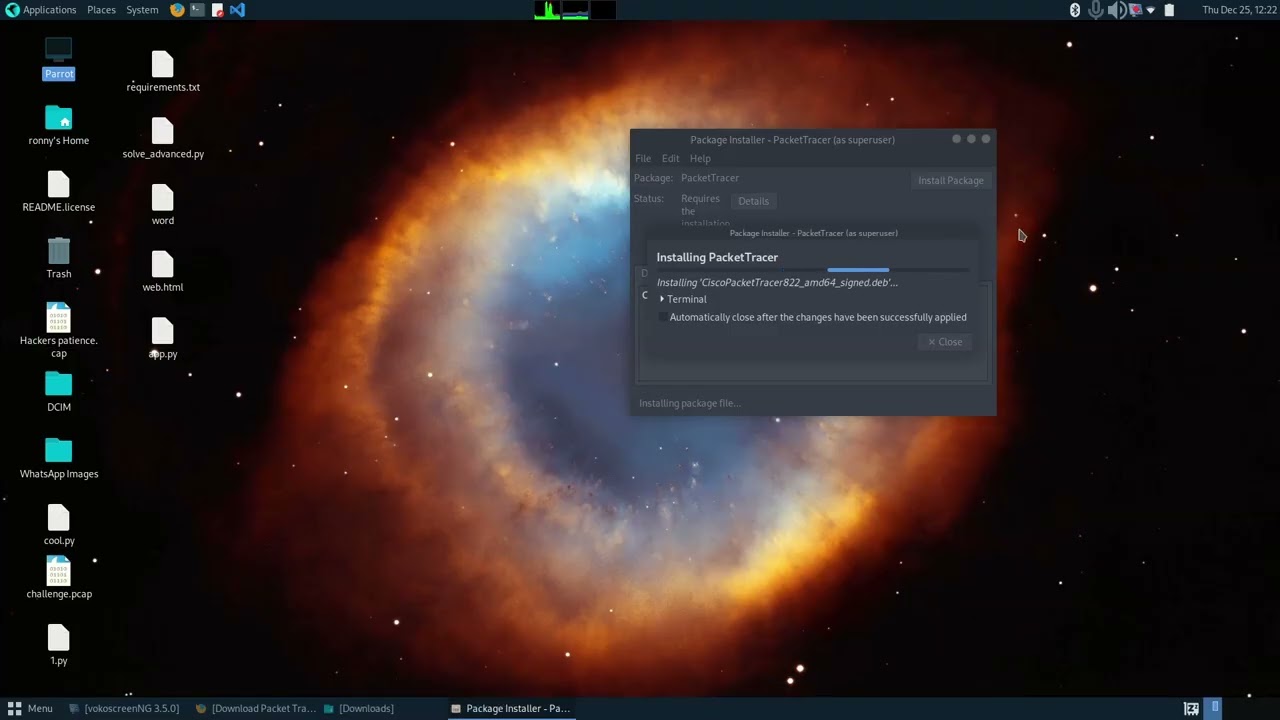The image size is (1280, 720).
Task: Click the clipboard tray icon
Action: click(1169, 10)
